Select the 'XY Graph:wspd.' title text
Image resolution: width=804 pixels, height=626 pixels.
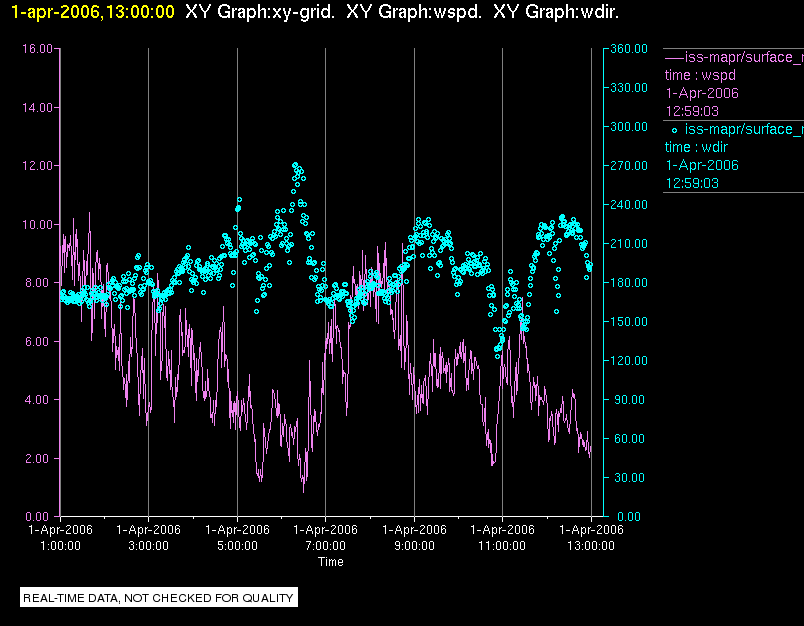pyautogui.click(x=414, y=12)
